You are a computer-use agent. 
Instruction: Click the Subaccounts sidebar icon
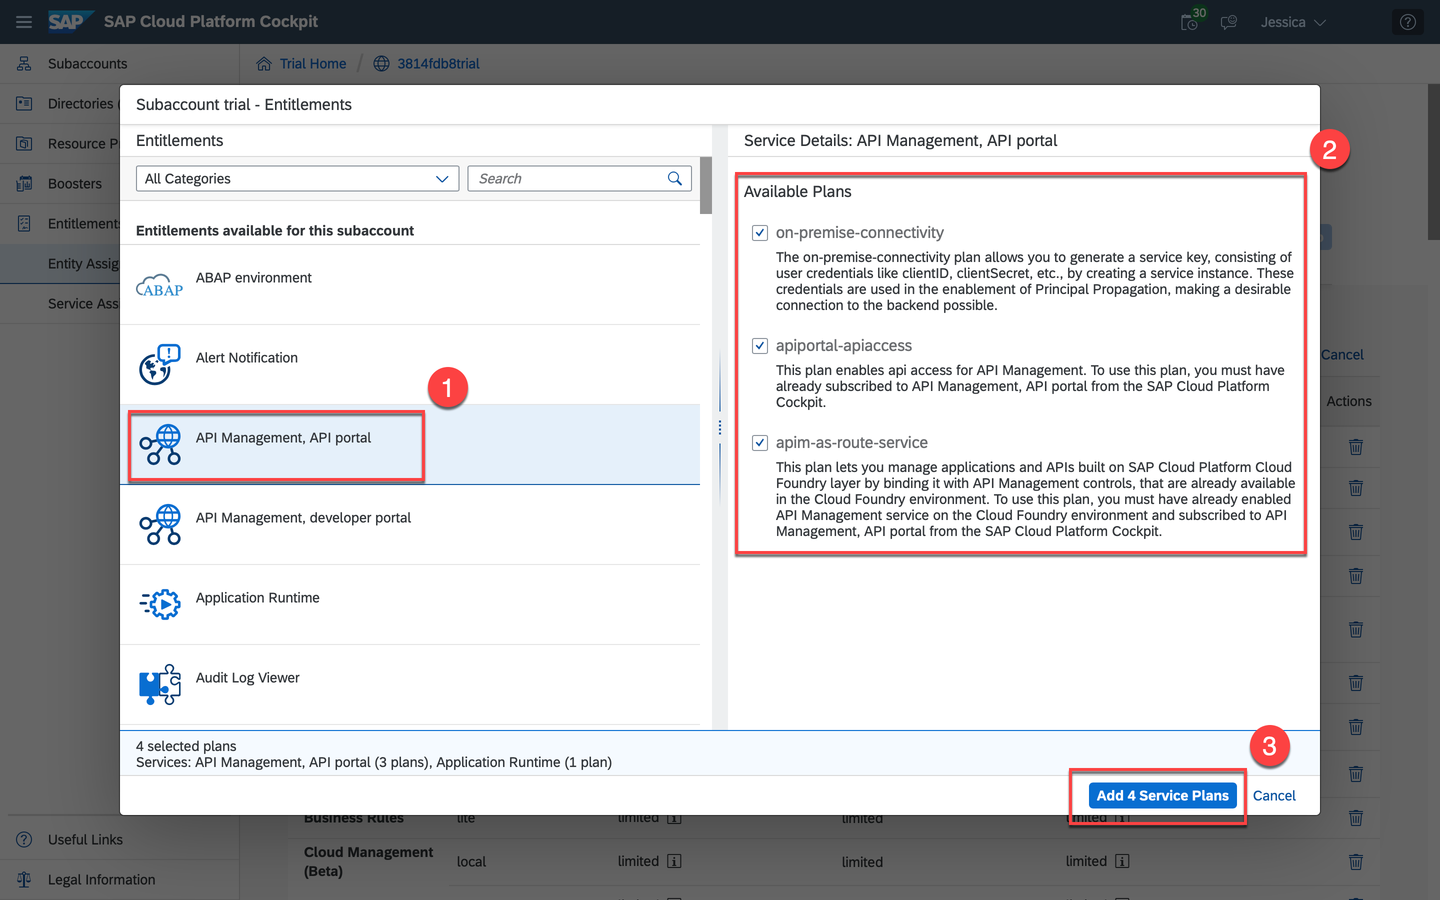click(24, 63)
